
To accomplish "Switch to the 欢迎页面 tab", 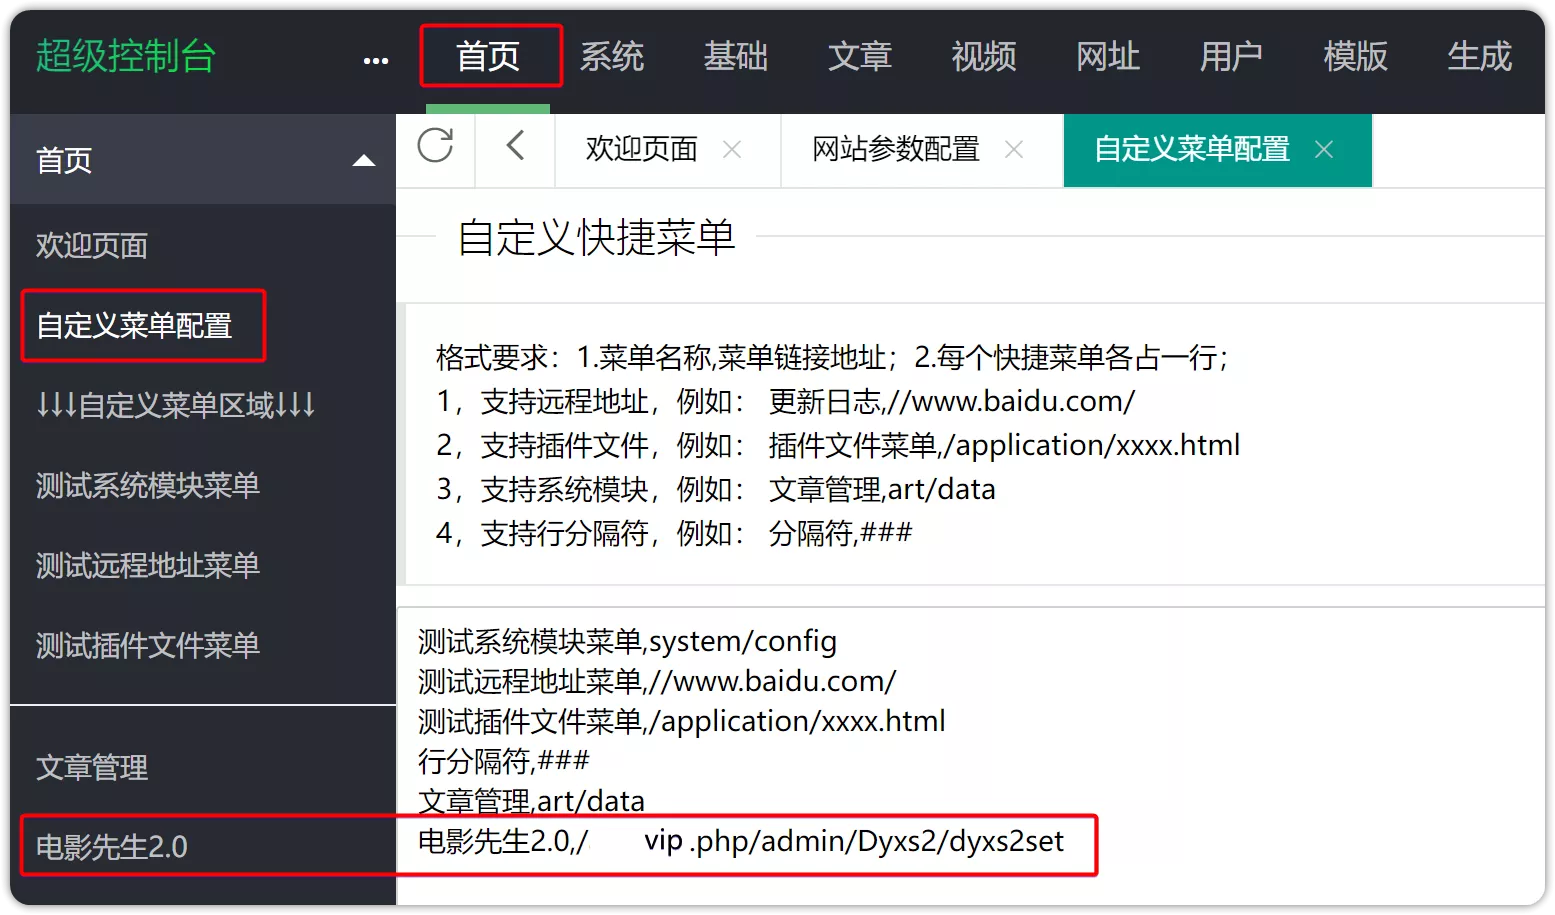I will (641, 150).
